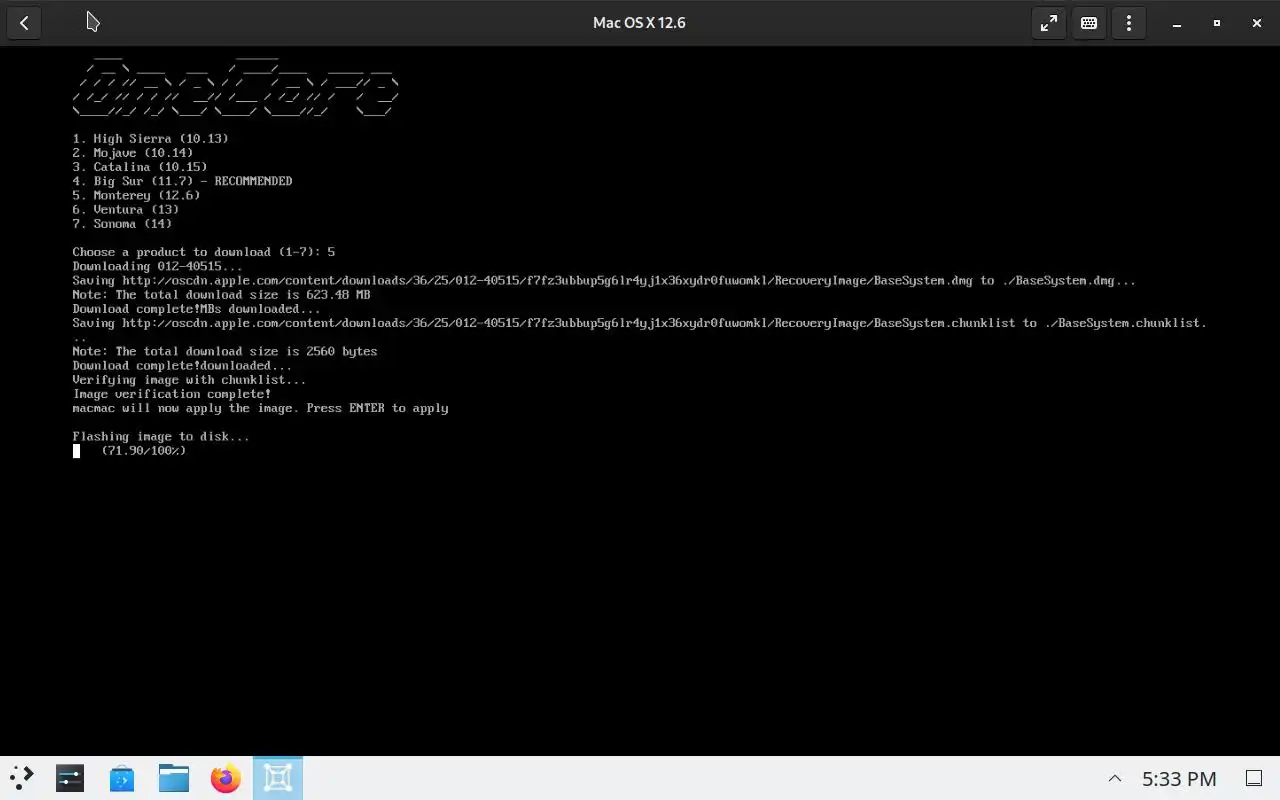Click the line '5. Monterey (12.6)'
This screenshot has height=800, width=1280.
[x=136, y=195]
